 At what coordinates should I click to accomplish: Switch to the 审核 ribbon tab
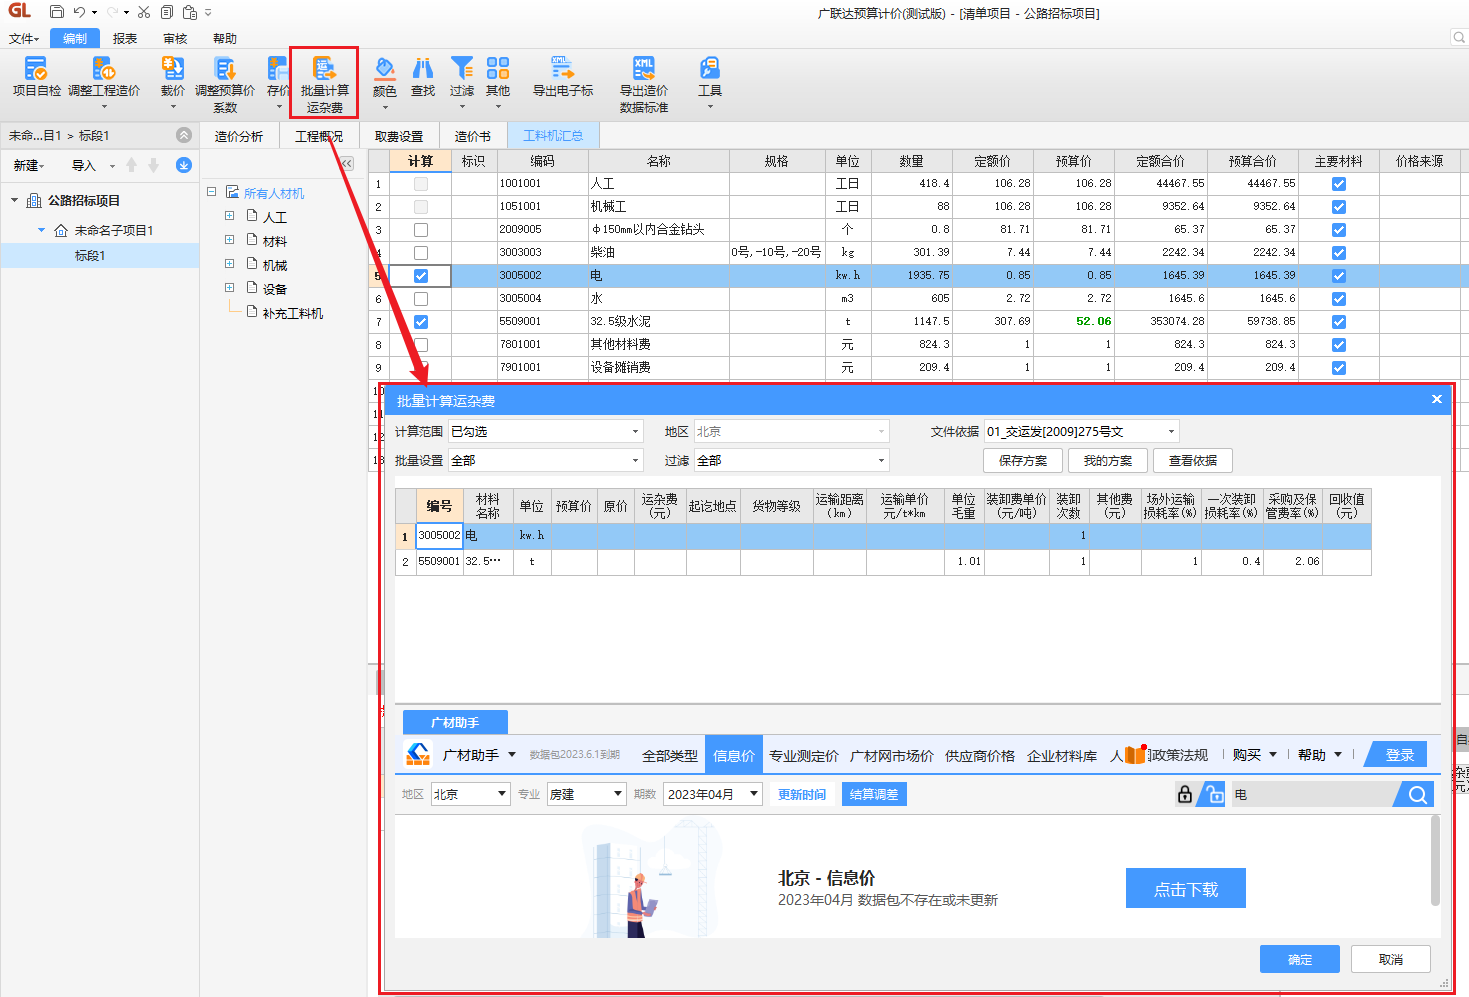tap(175, 39)
